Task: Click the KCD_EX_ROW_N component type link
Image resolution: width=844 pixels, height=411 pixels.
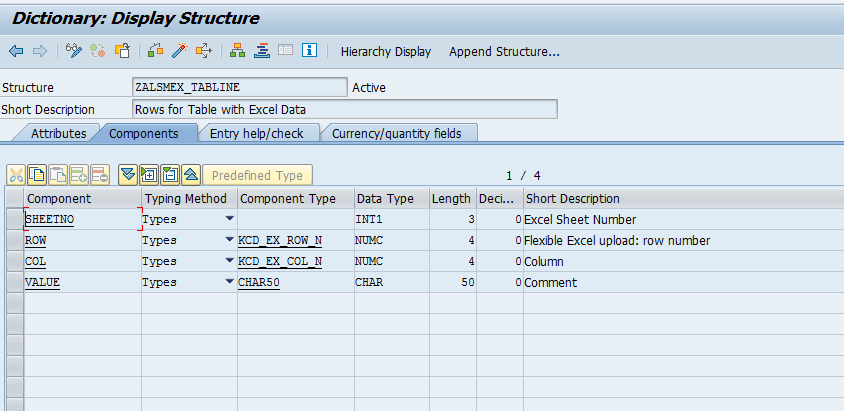Action: click(x=280, y=240)
